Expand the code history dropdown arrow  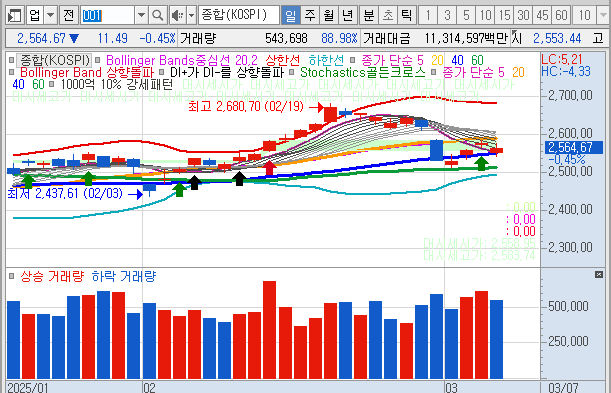(141, 15)
